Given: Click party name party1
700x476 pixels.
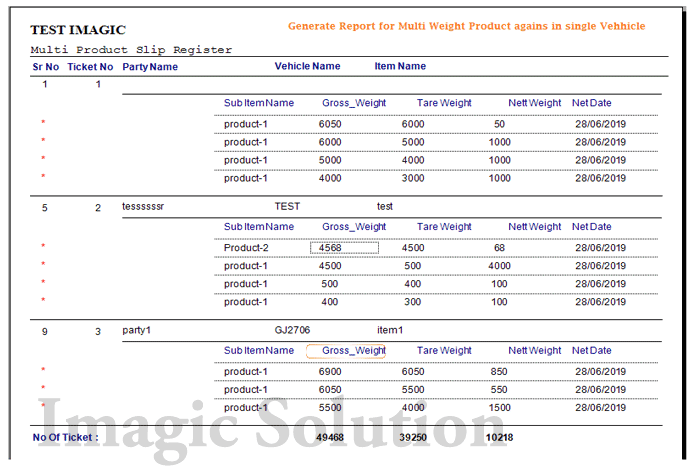Looking at the screenshot, I should coord(137,330).
